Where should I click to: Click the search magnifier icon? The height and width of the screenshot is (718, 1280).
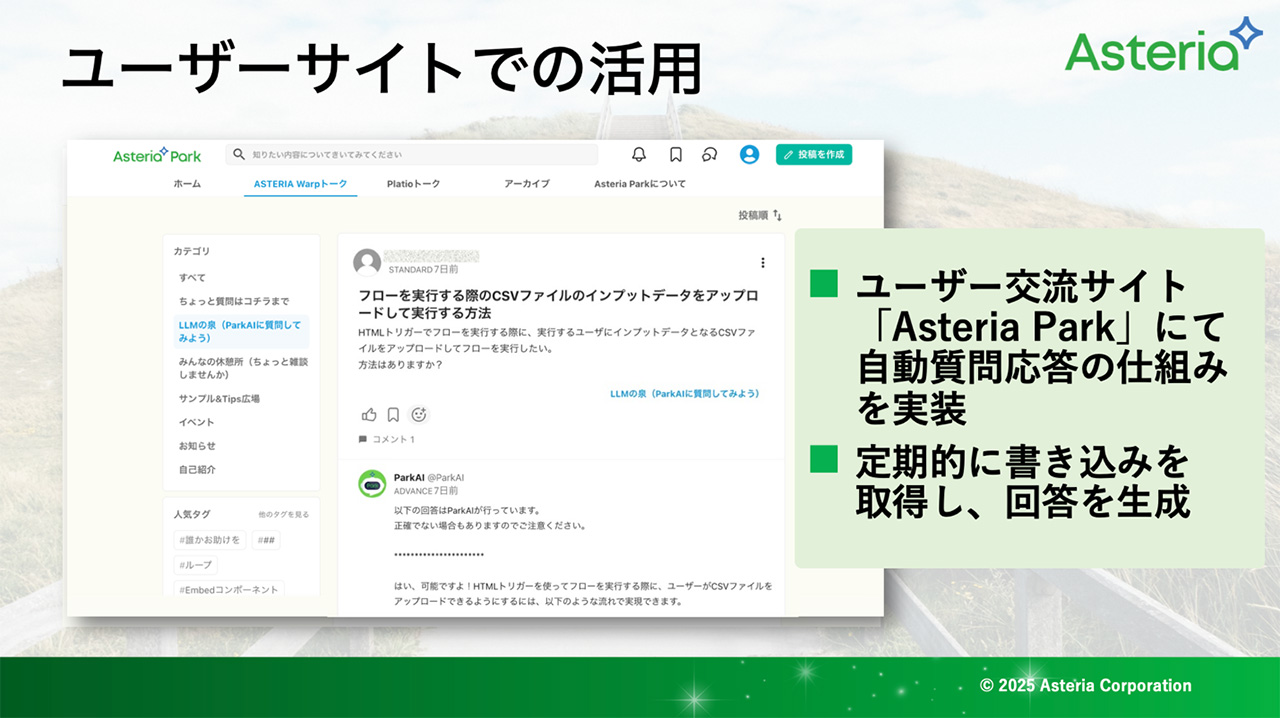pos(239,155)
